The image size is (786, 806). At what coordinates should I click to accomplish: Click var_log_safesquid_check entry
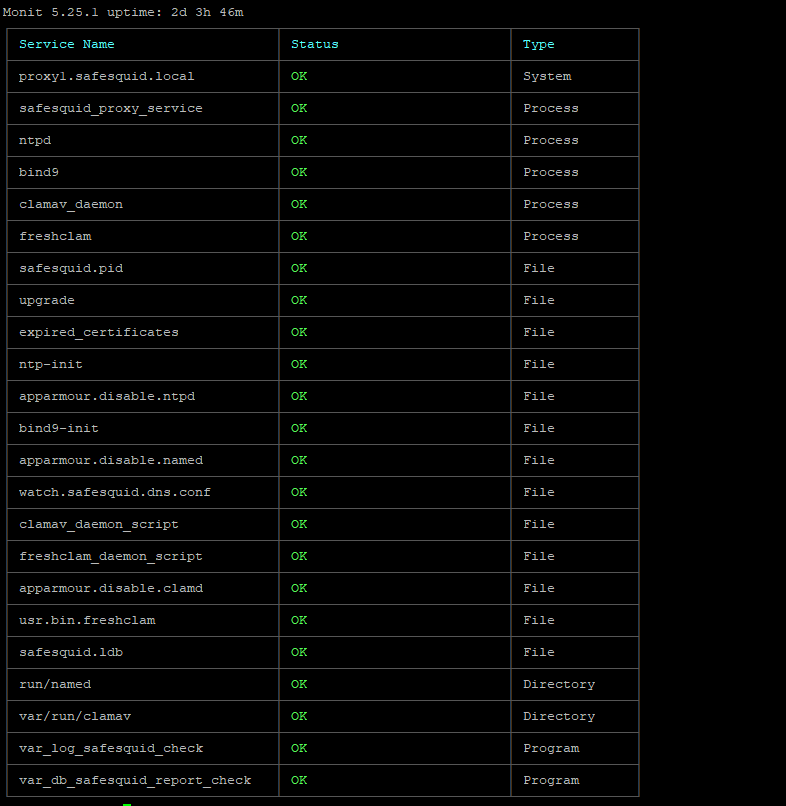tap(111, 748)
